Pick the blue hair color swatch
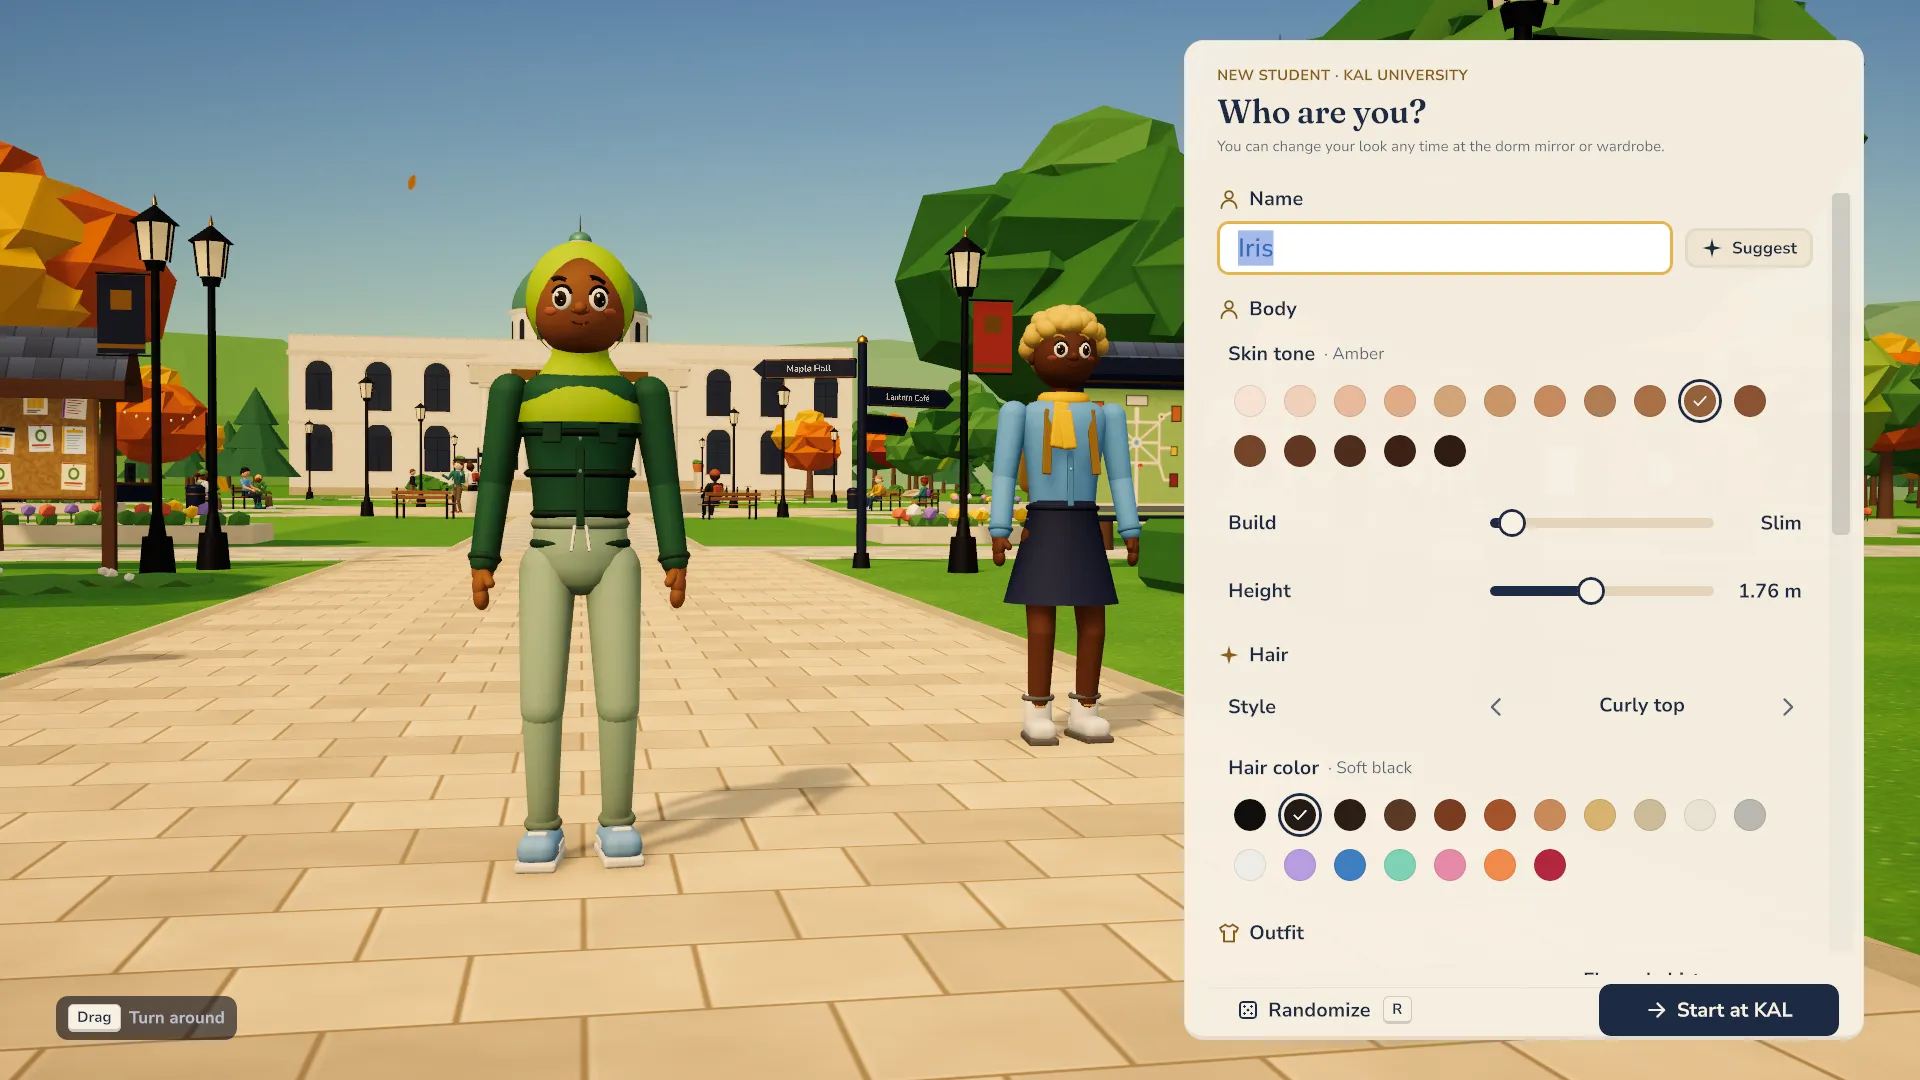Viewport: 1920px width, 1080px height. [1349, 865]
